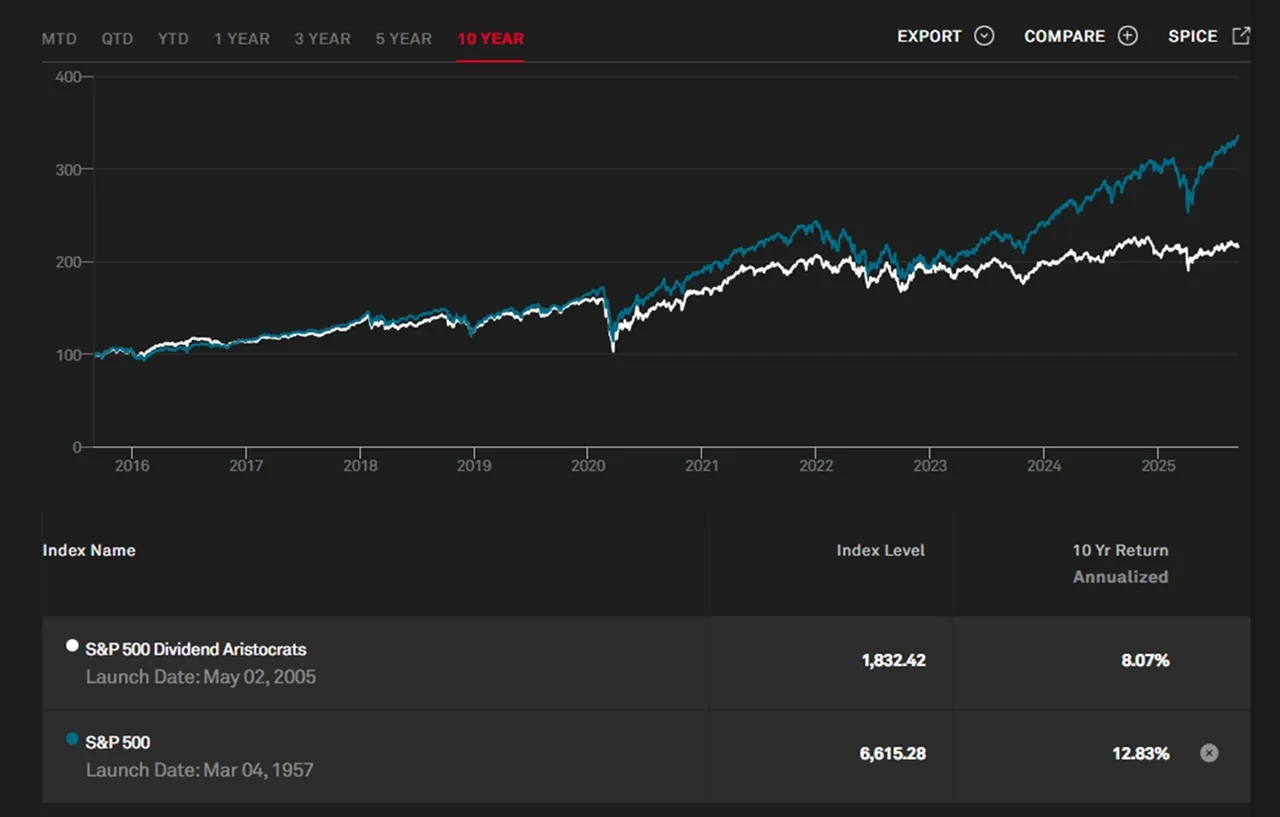1280x817 pixels.
Task: Switch chart to 3 YEAR range
Action: pyautogui.click(x=322, y=39)
